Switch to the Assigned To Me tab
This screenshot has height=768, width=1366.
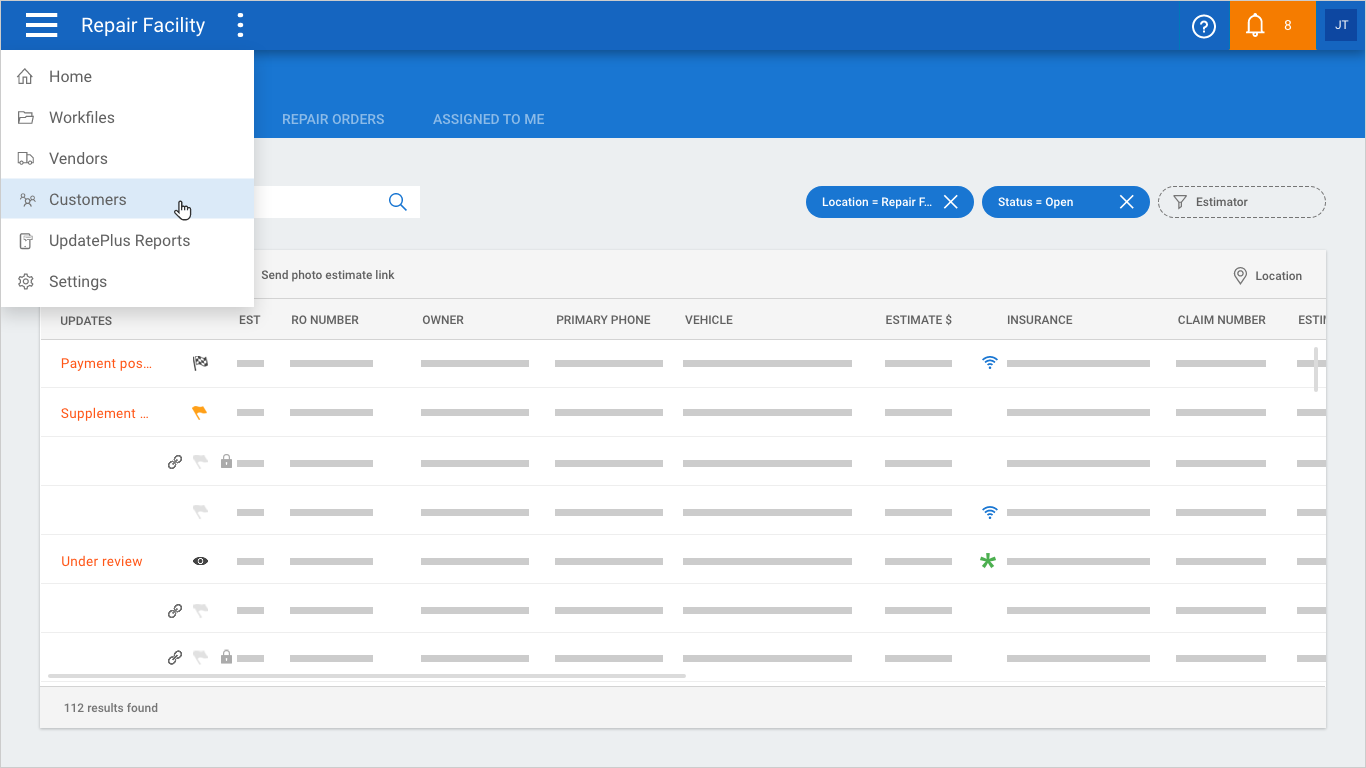[x=489, y=119]
